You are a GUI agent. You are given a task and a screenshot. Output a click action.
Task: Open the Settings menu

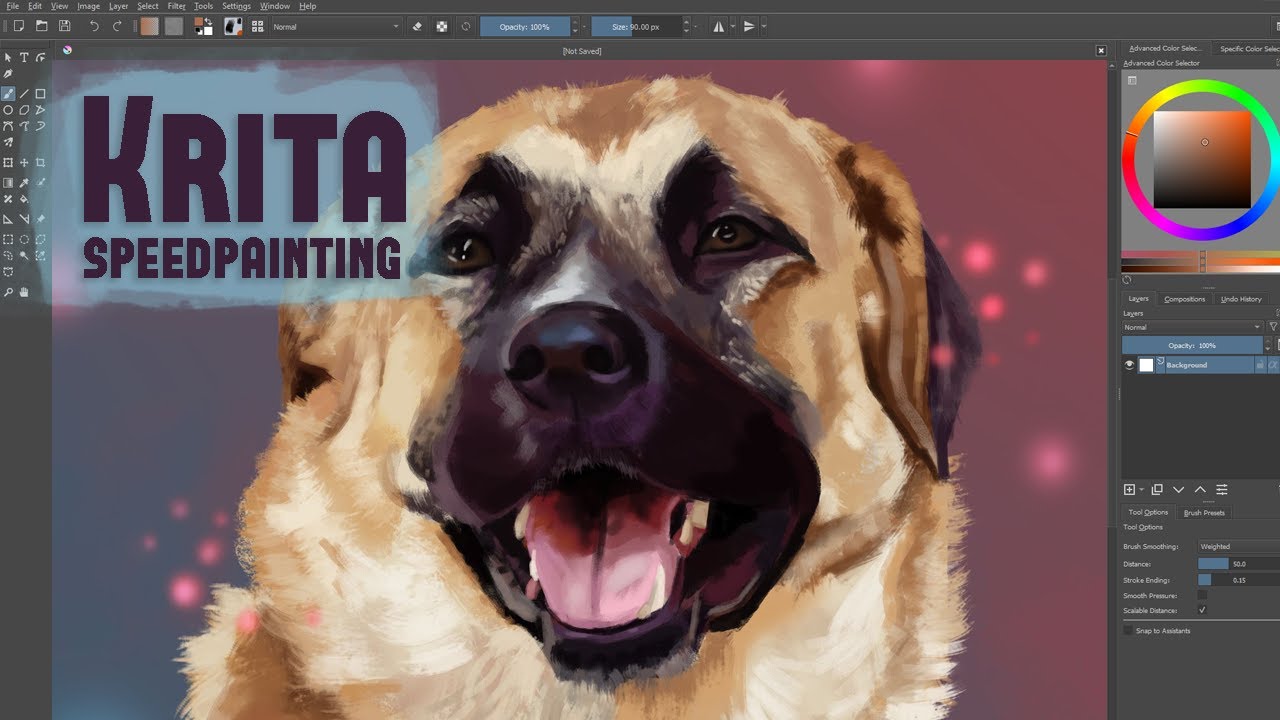tap(236, 6)
